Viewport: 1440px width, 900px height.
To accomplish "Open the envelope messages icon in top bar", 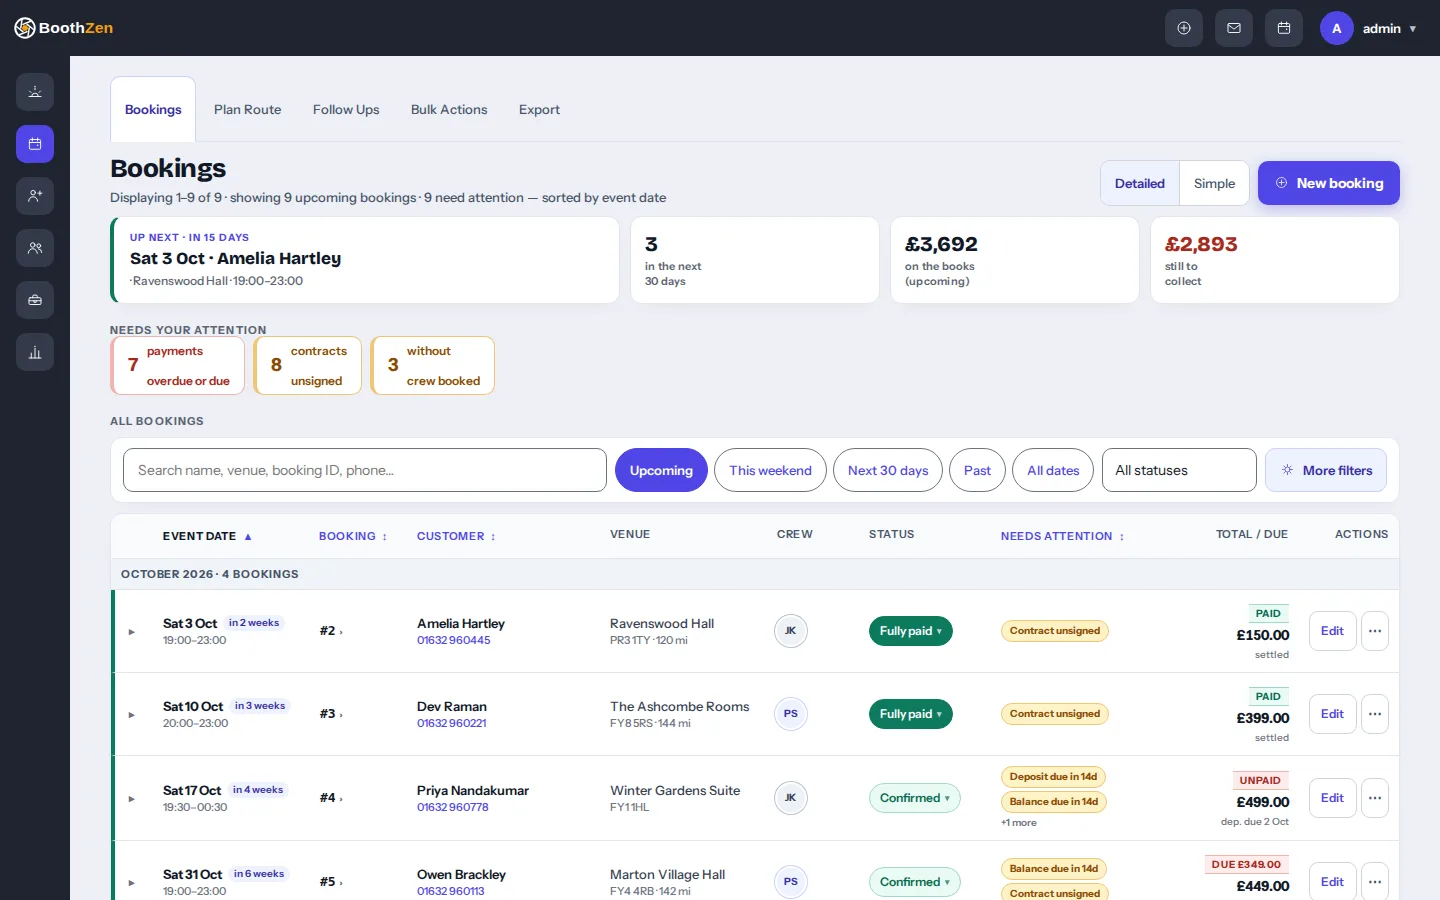I will [x=1234, y=28].
